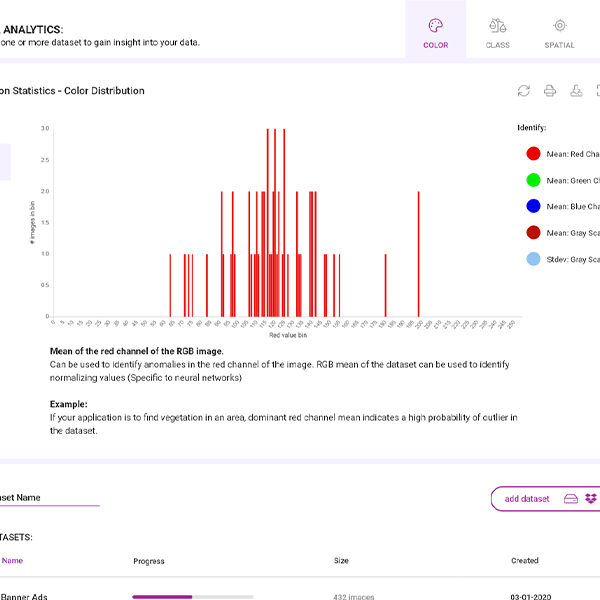This screenshot has width=600, height=600.
Task: Open the Class analytics scales icon
Action: pyautogui.click(x=497, y=26)
